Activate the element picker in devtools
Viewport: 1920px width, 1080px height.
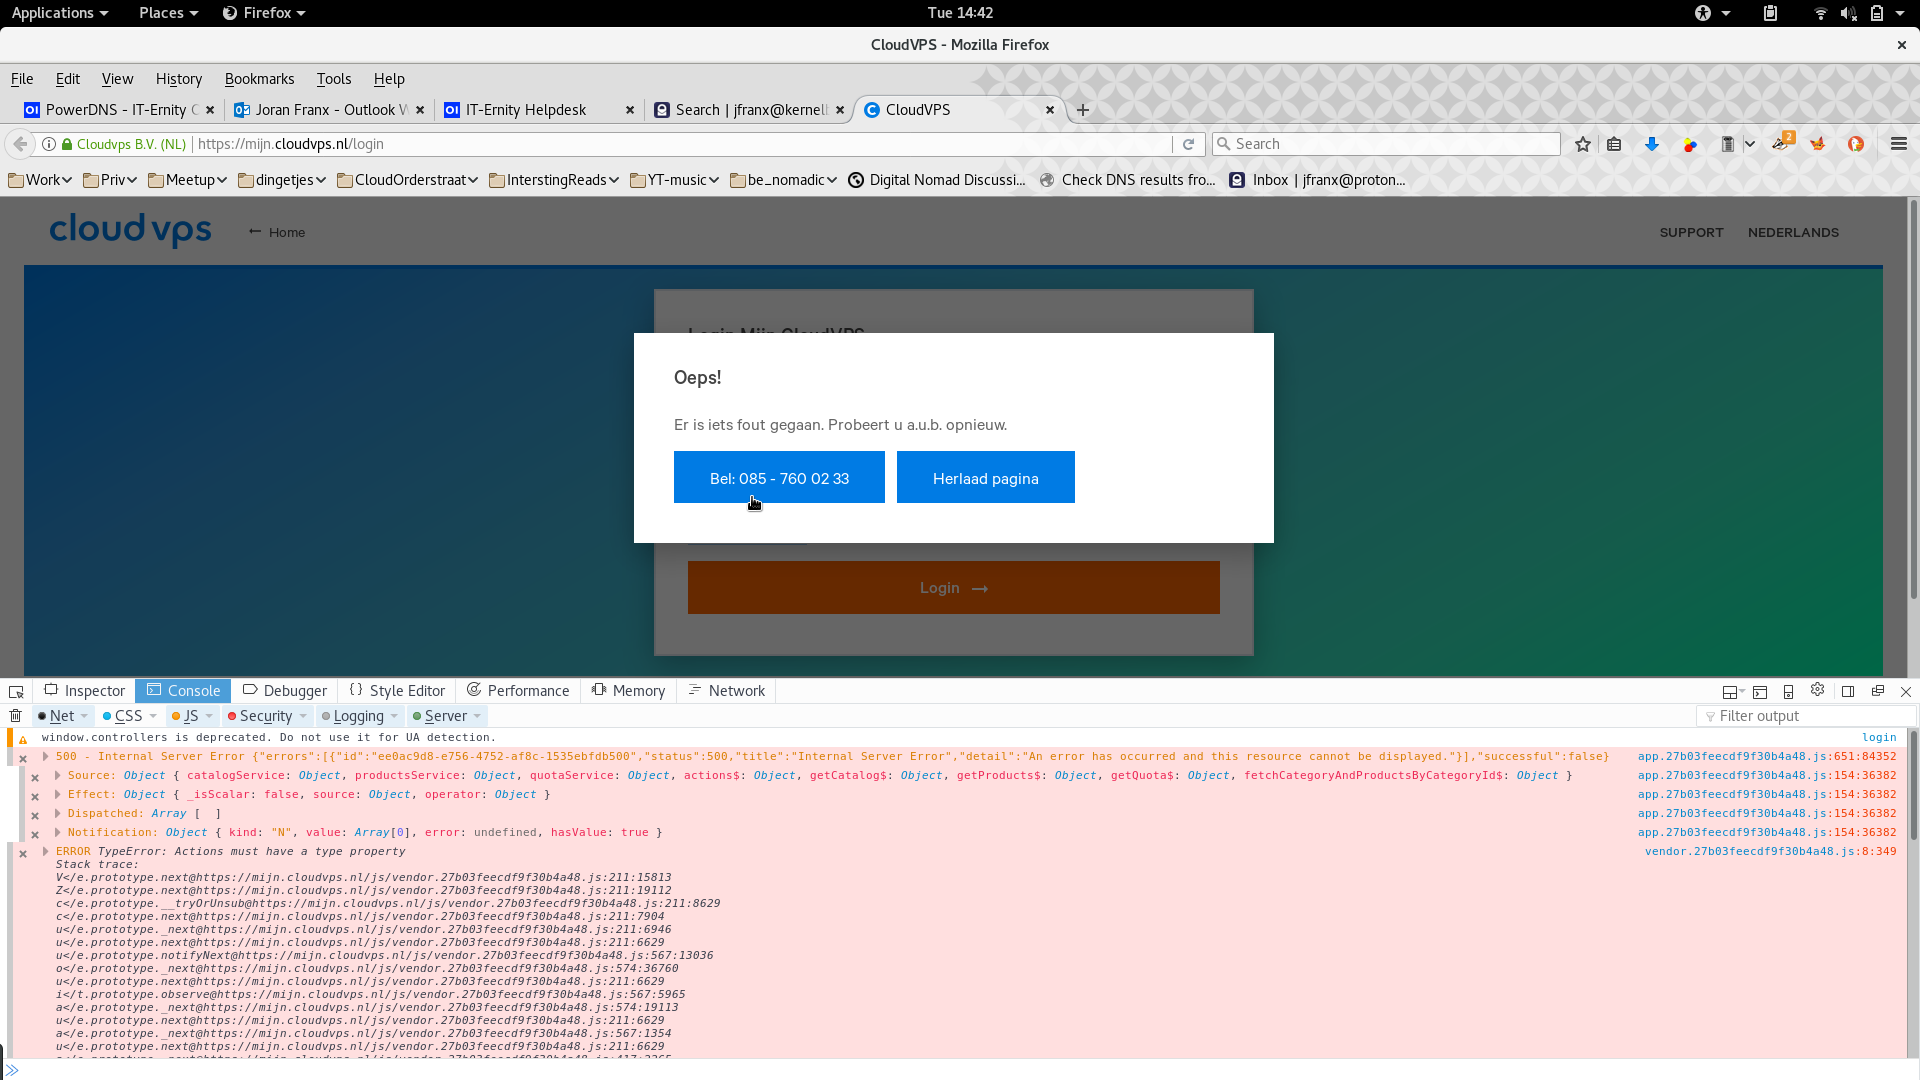pyautogui.click(x=16, y=691)
